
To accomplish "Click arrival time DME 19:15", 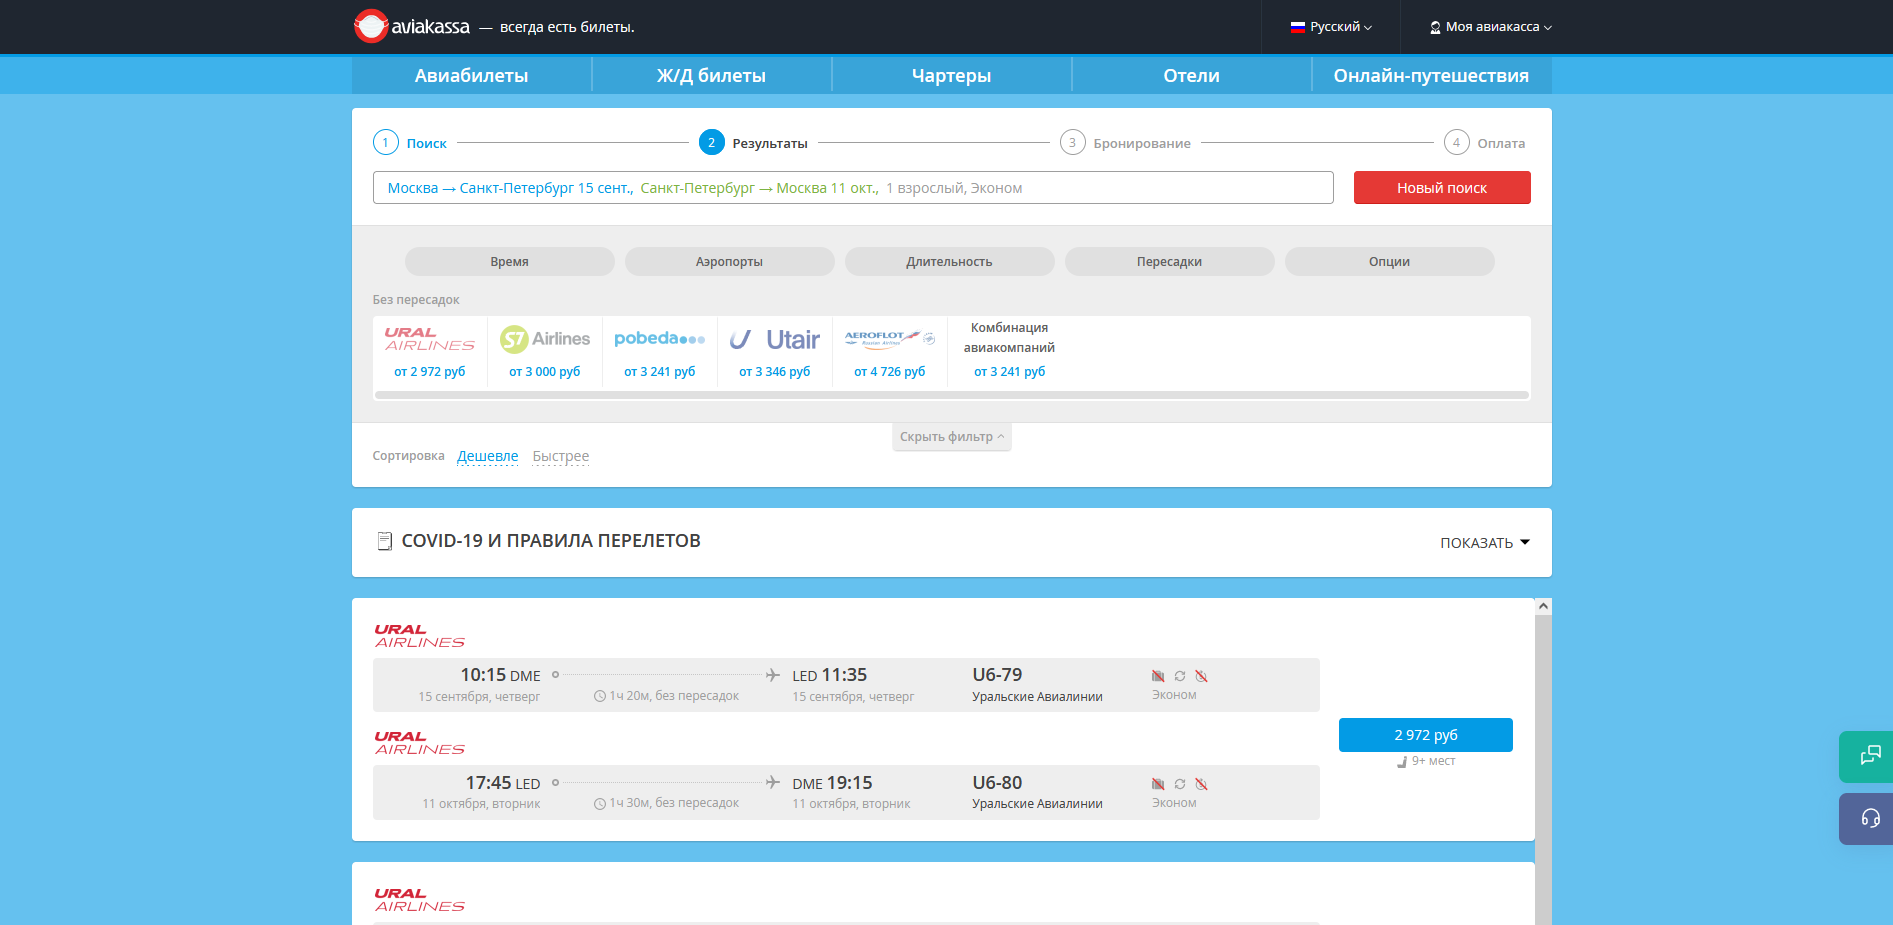I will click(x=832, y=783).
